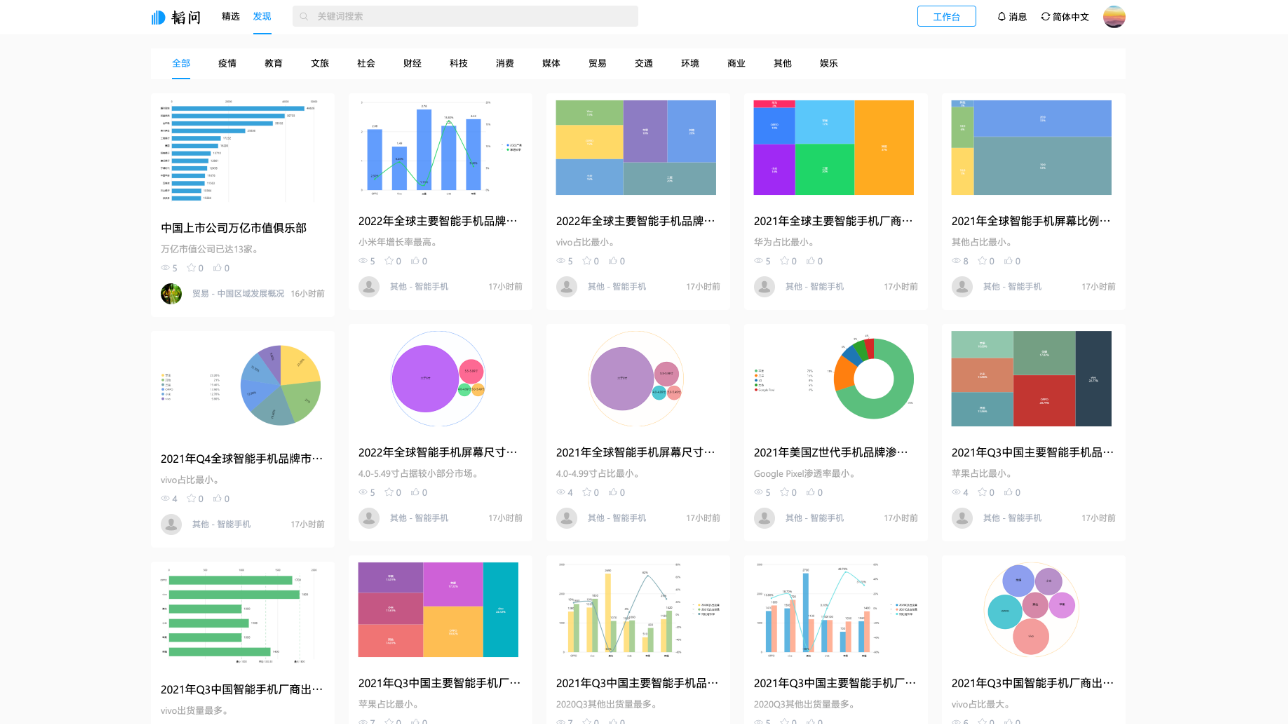The width and height of the screenshot is (1288, 724).
Task: Toggle star on 2021年Q4全球智能手机品牌市 card
Action: point(191,498)
